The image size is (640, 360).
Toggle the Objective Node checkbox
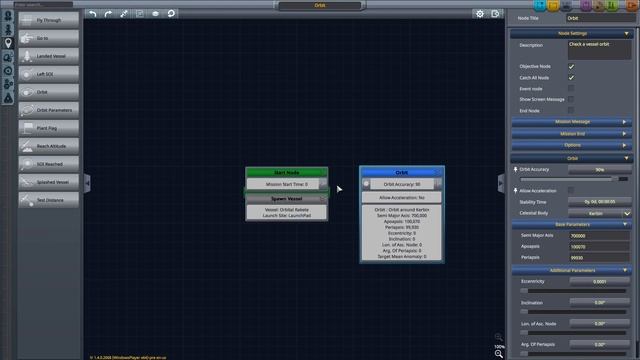click(x=571, y=66)
